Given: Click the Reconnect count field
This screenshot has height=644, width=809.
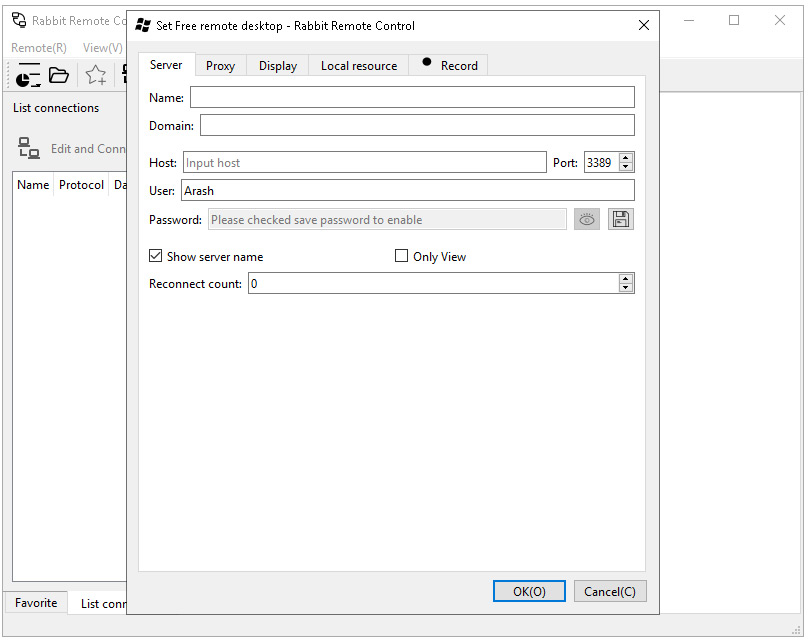Looking at the screenshot, I should click(433, 283).
